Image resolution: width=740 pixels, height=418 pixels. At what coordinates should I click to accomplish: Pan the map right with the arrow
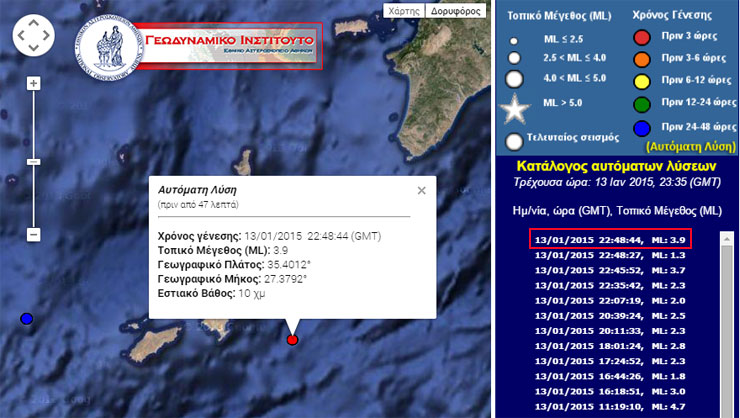(x=47, y=37)
